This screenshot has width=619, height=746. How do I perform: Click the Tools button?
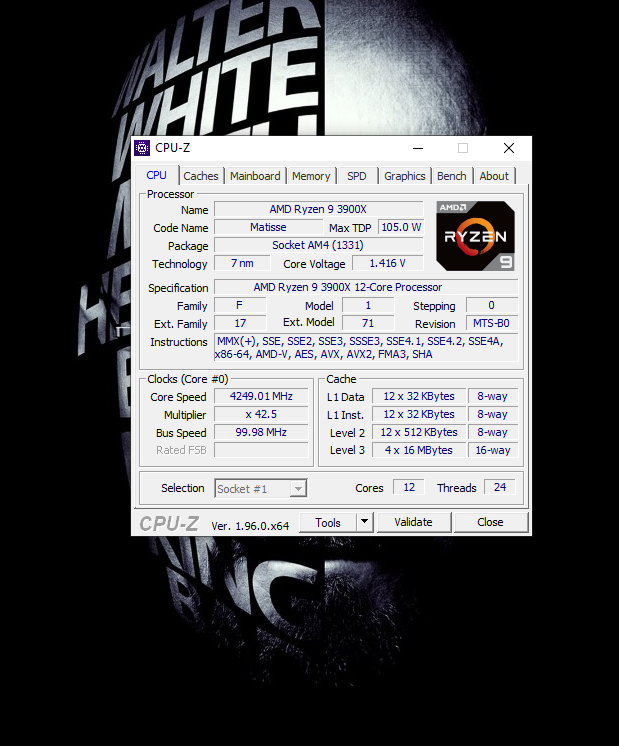[327, 522]
